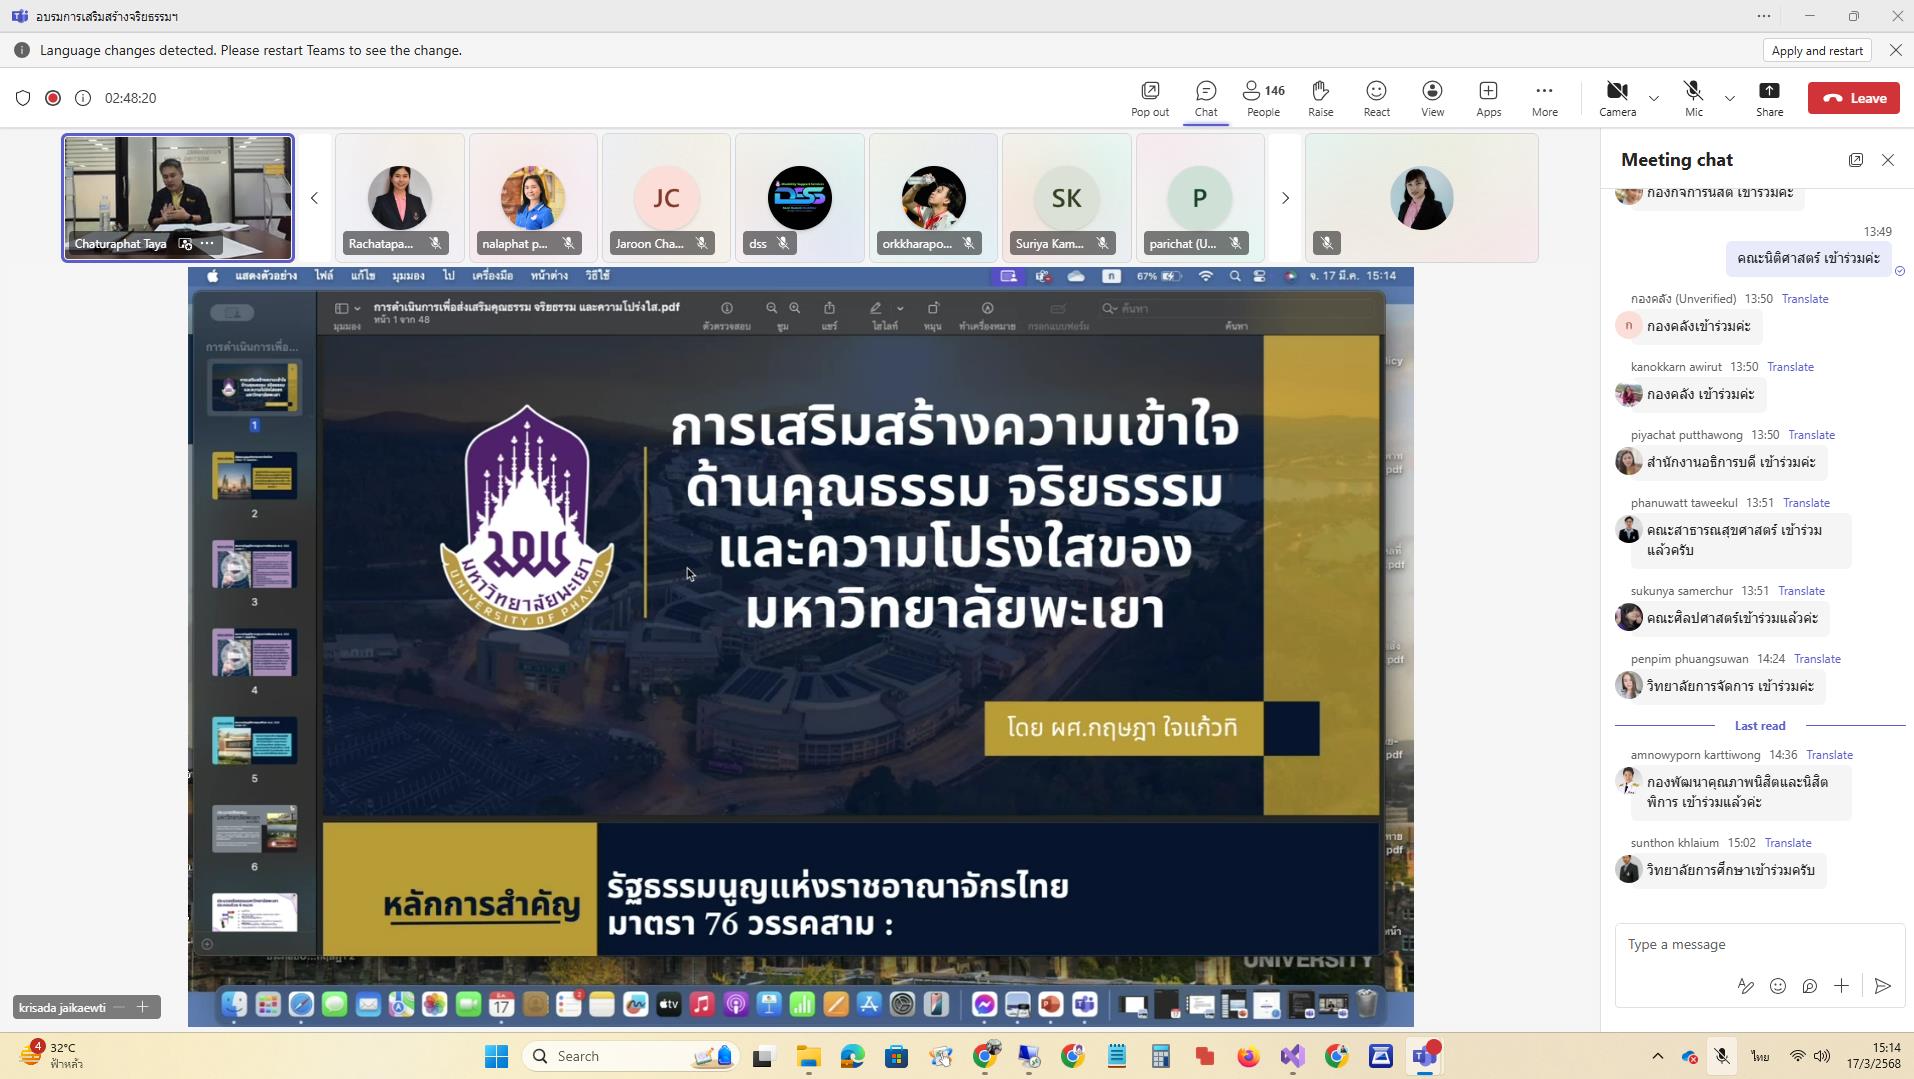Show next participants in gallery
Image resolution: width=1914 pixels, height=1079 pixels.
[1285, 198]
